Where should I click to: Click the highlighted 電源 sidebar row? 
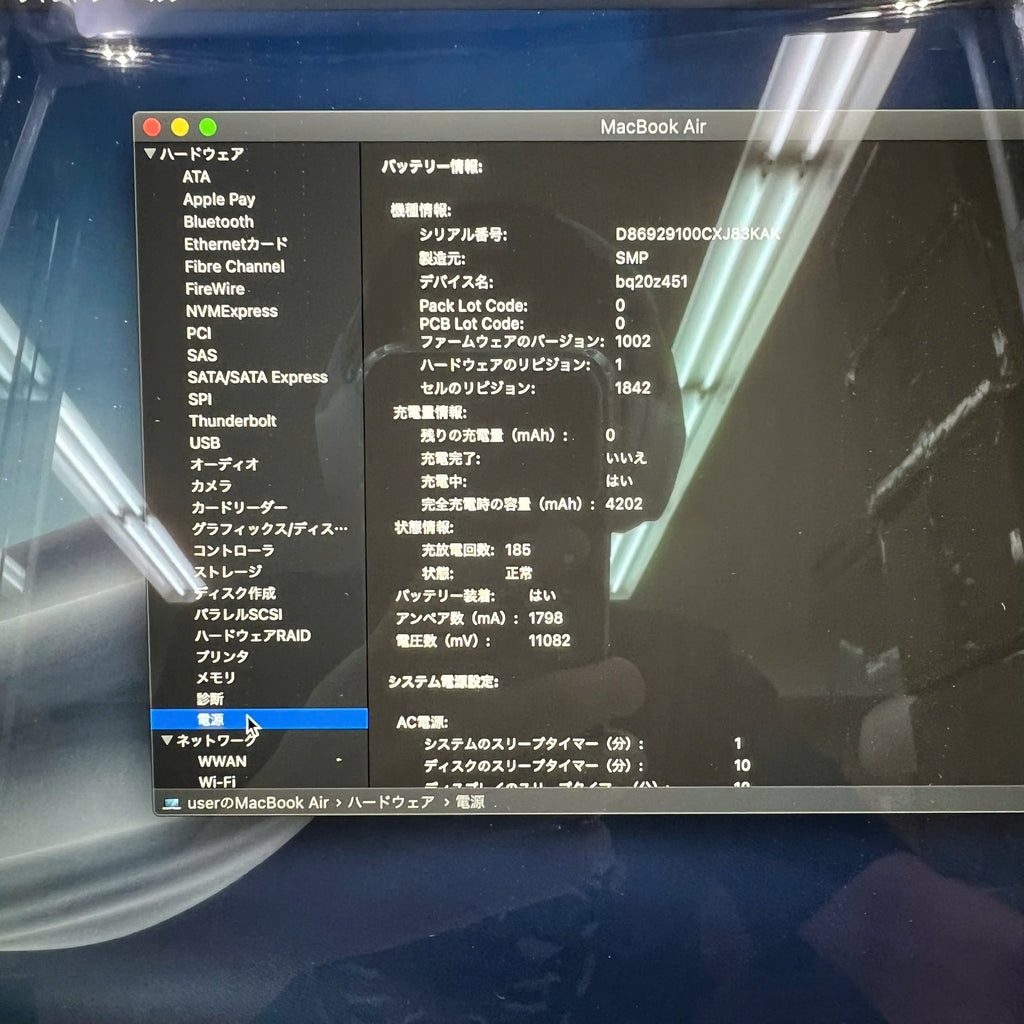(x=259, y=719)
